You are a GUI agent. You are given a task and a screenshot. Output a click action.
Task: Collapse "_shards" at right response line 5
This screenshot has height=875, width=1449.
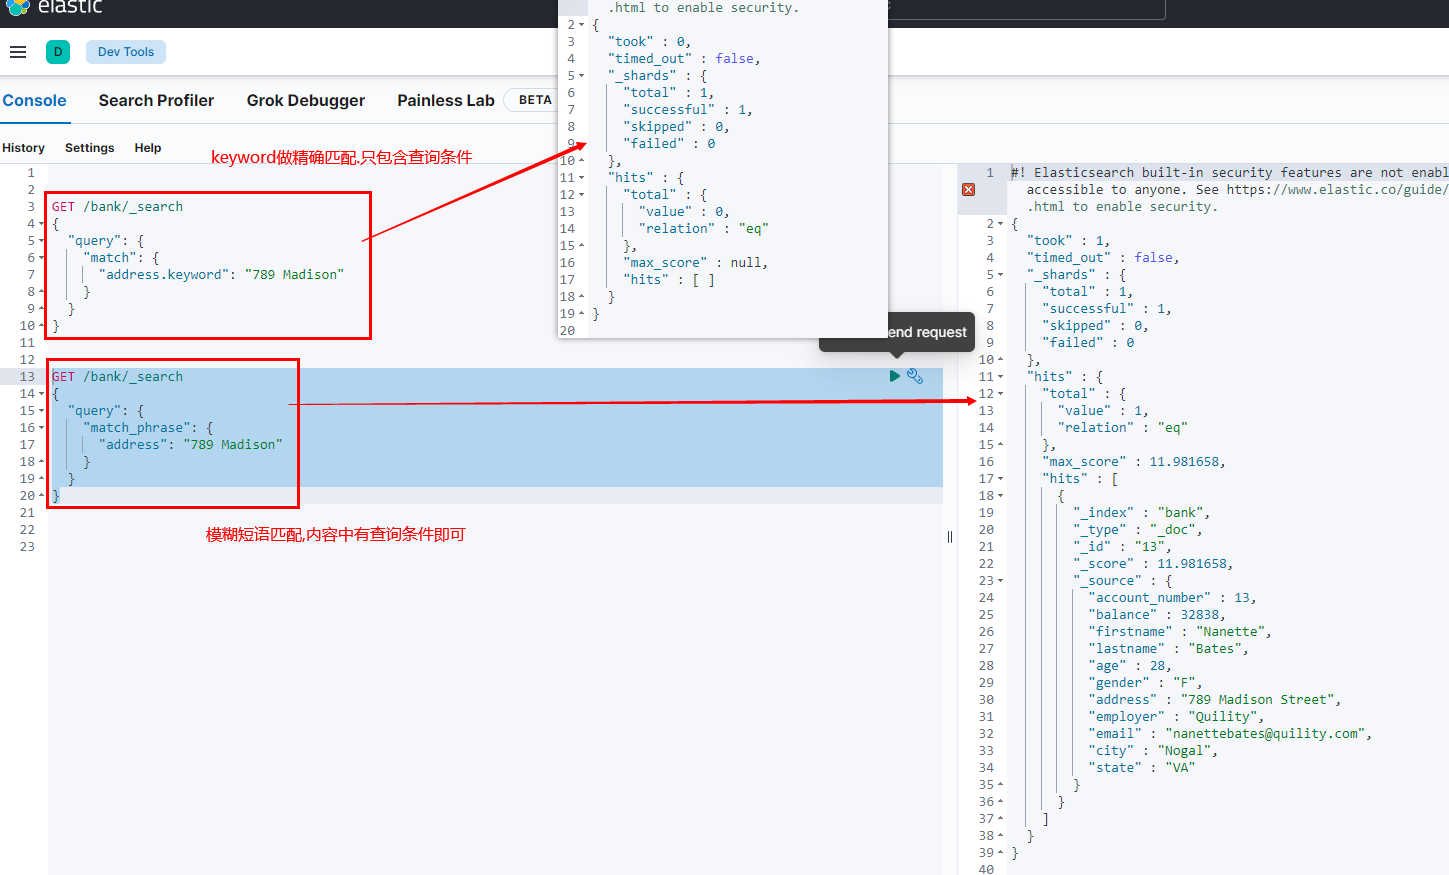[1001, 275]
